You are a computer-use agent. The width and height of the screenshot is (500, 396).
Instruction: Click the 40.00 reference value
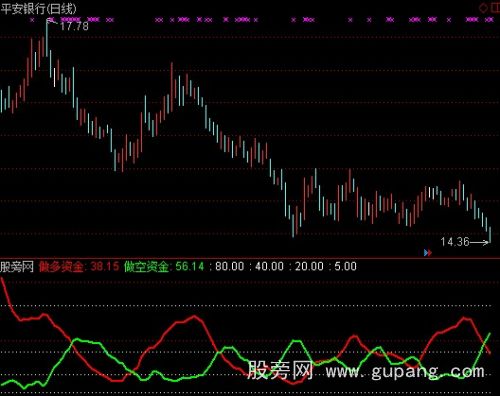click(269, 266)
